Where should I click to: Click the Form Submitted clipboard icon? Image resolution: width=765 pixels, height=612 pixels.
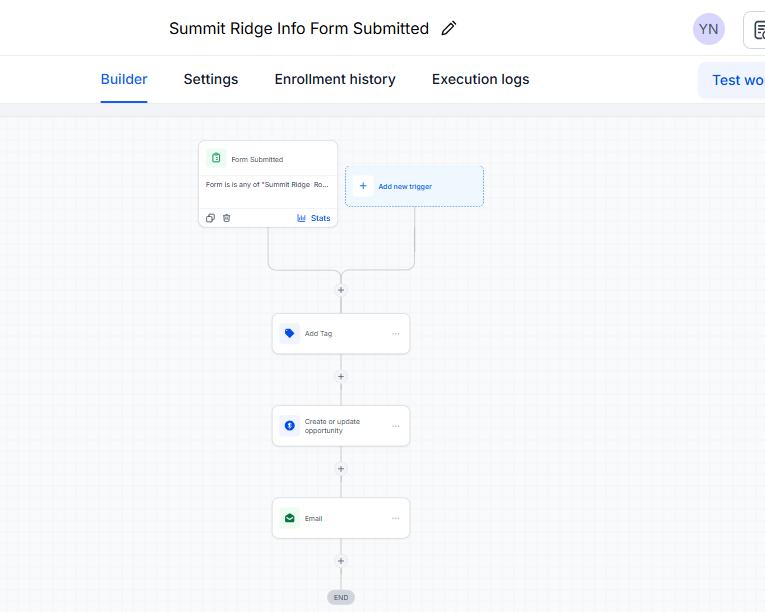216,158
